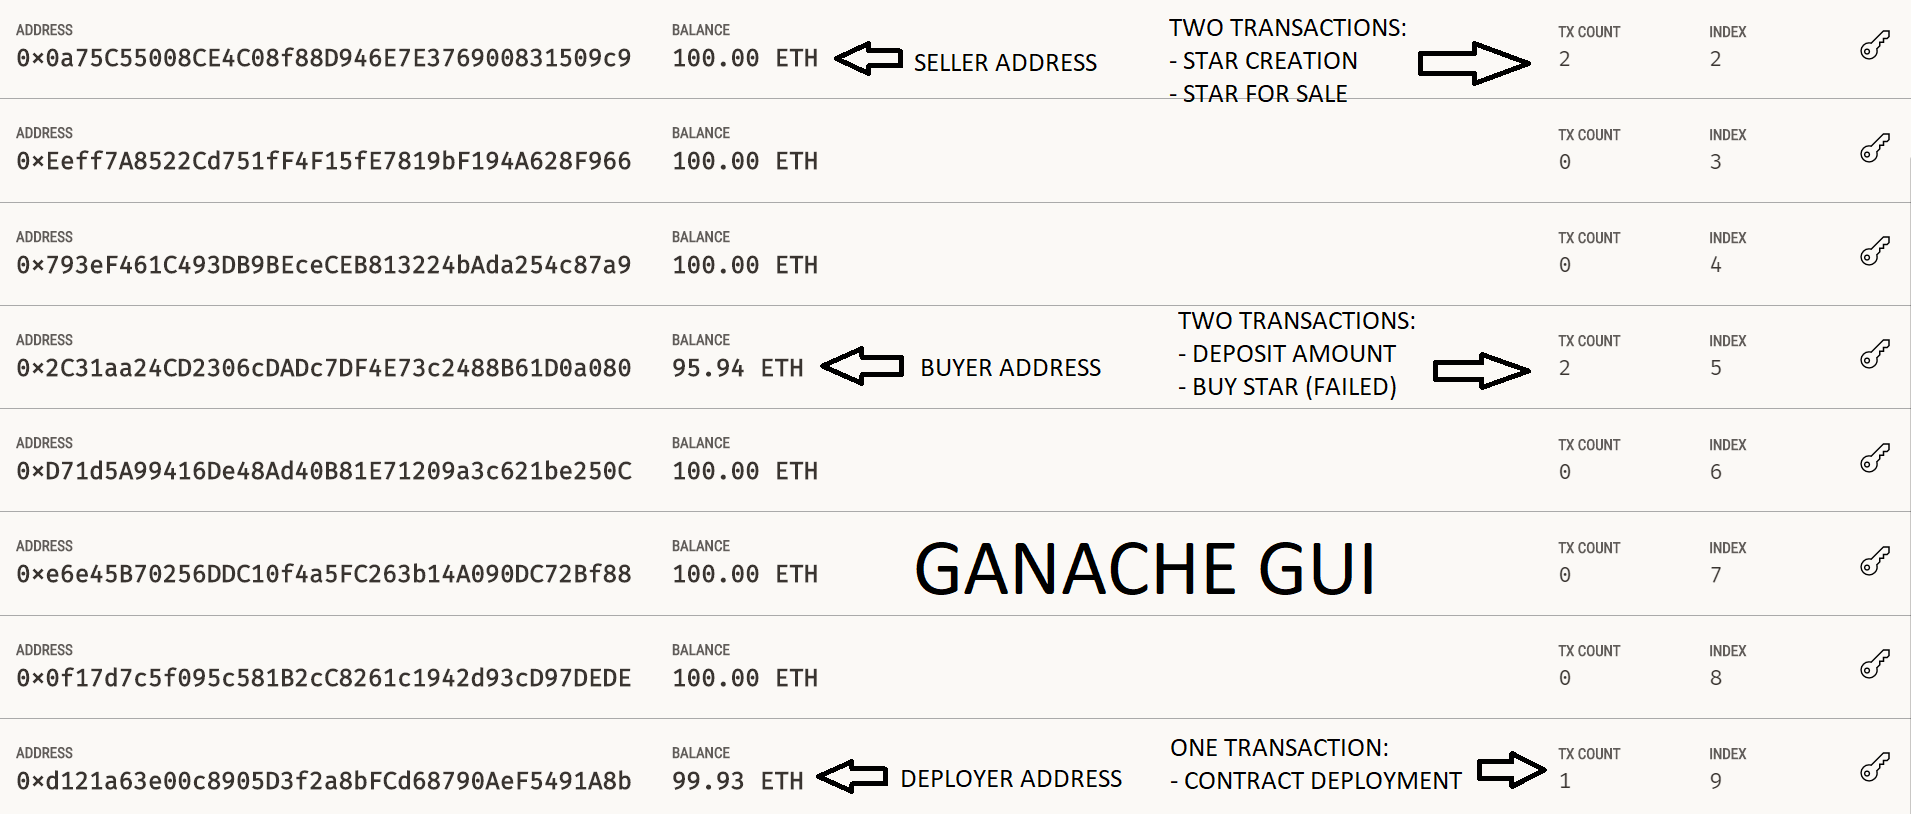This screenshot has width=1911, height=814.
Task: Click the seller's TX count value 2
Action: coord(1564,59)
